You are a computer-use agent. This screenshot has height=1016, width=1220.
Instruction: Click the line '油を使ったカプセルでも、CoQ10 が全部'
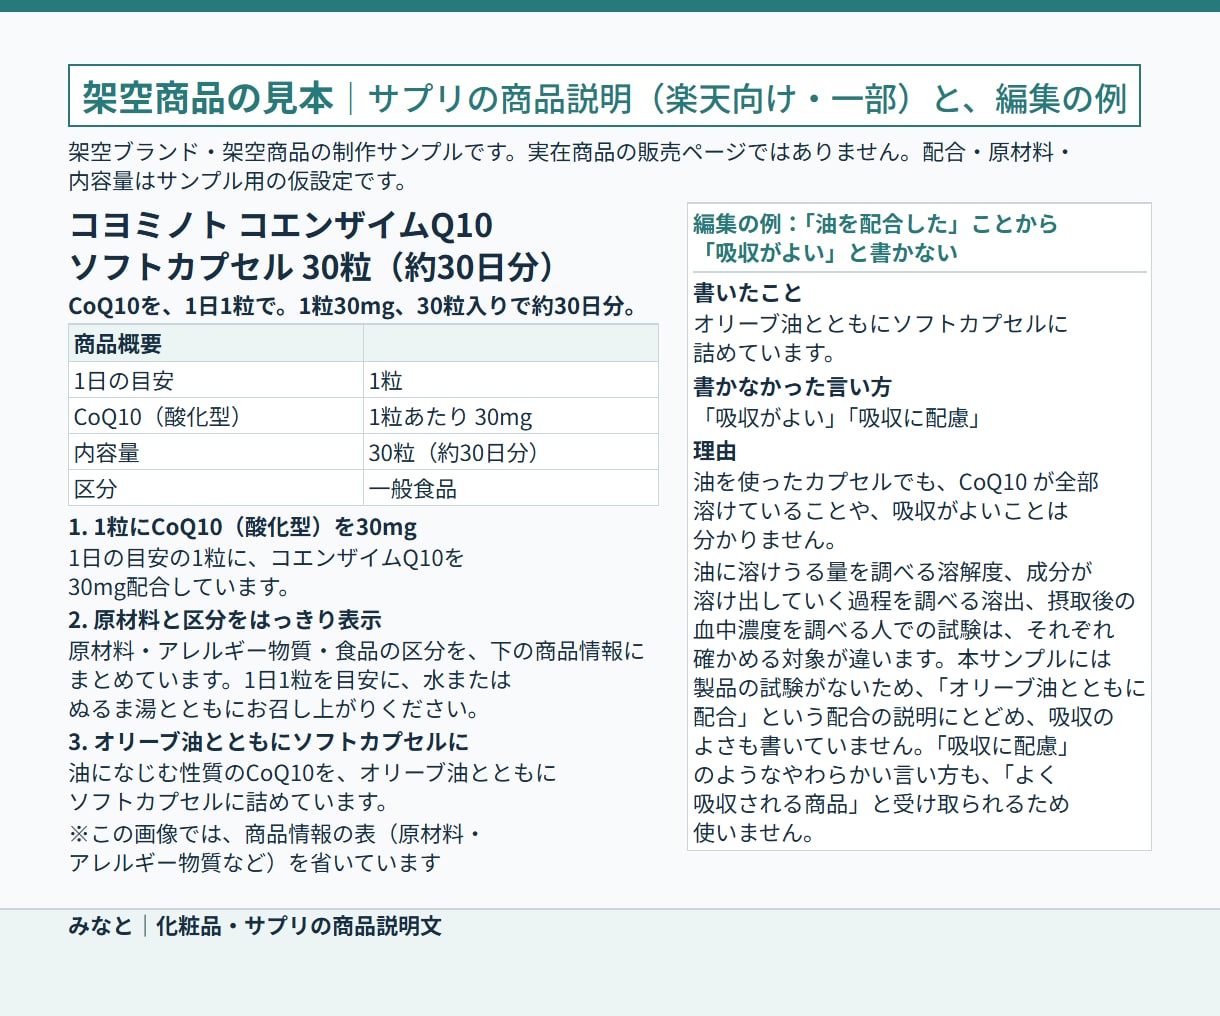click(896, 482)
